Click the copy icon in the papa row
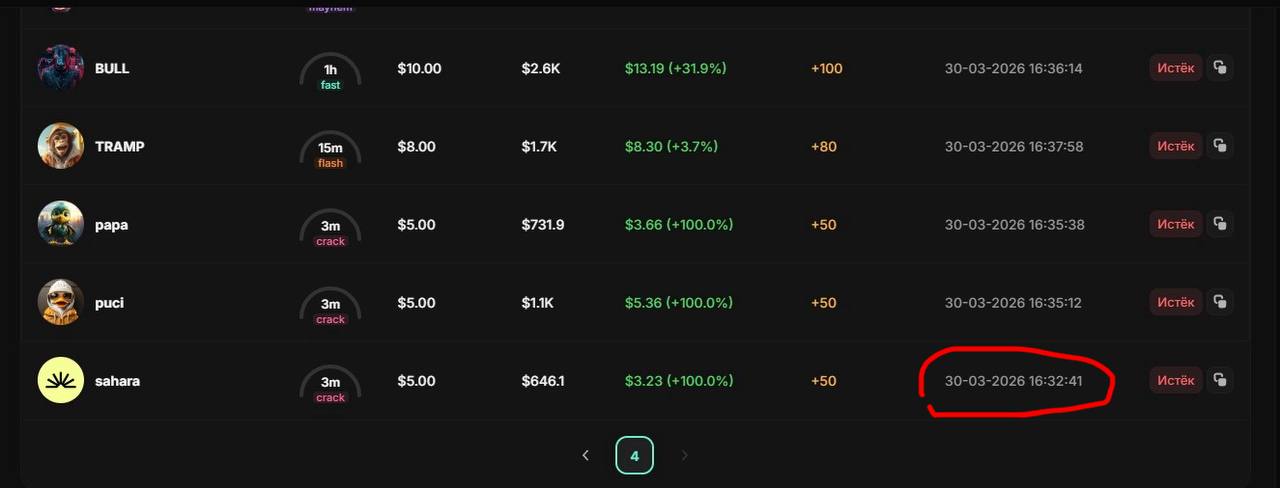The height and width of the screenshot is (488, 1280). [x=1219, y=224]
